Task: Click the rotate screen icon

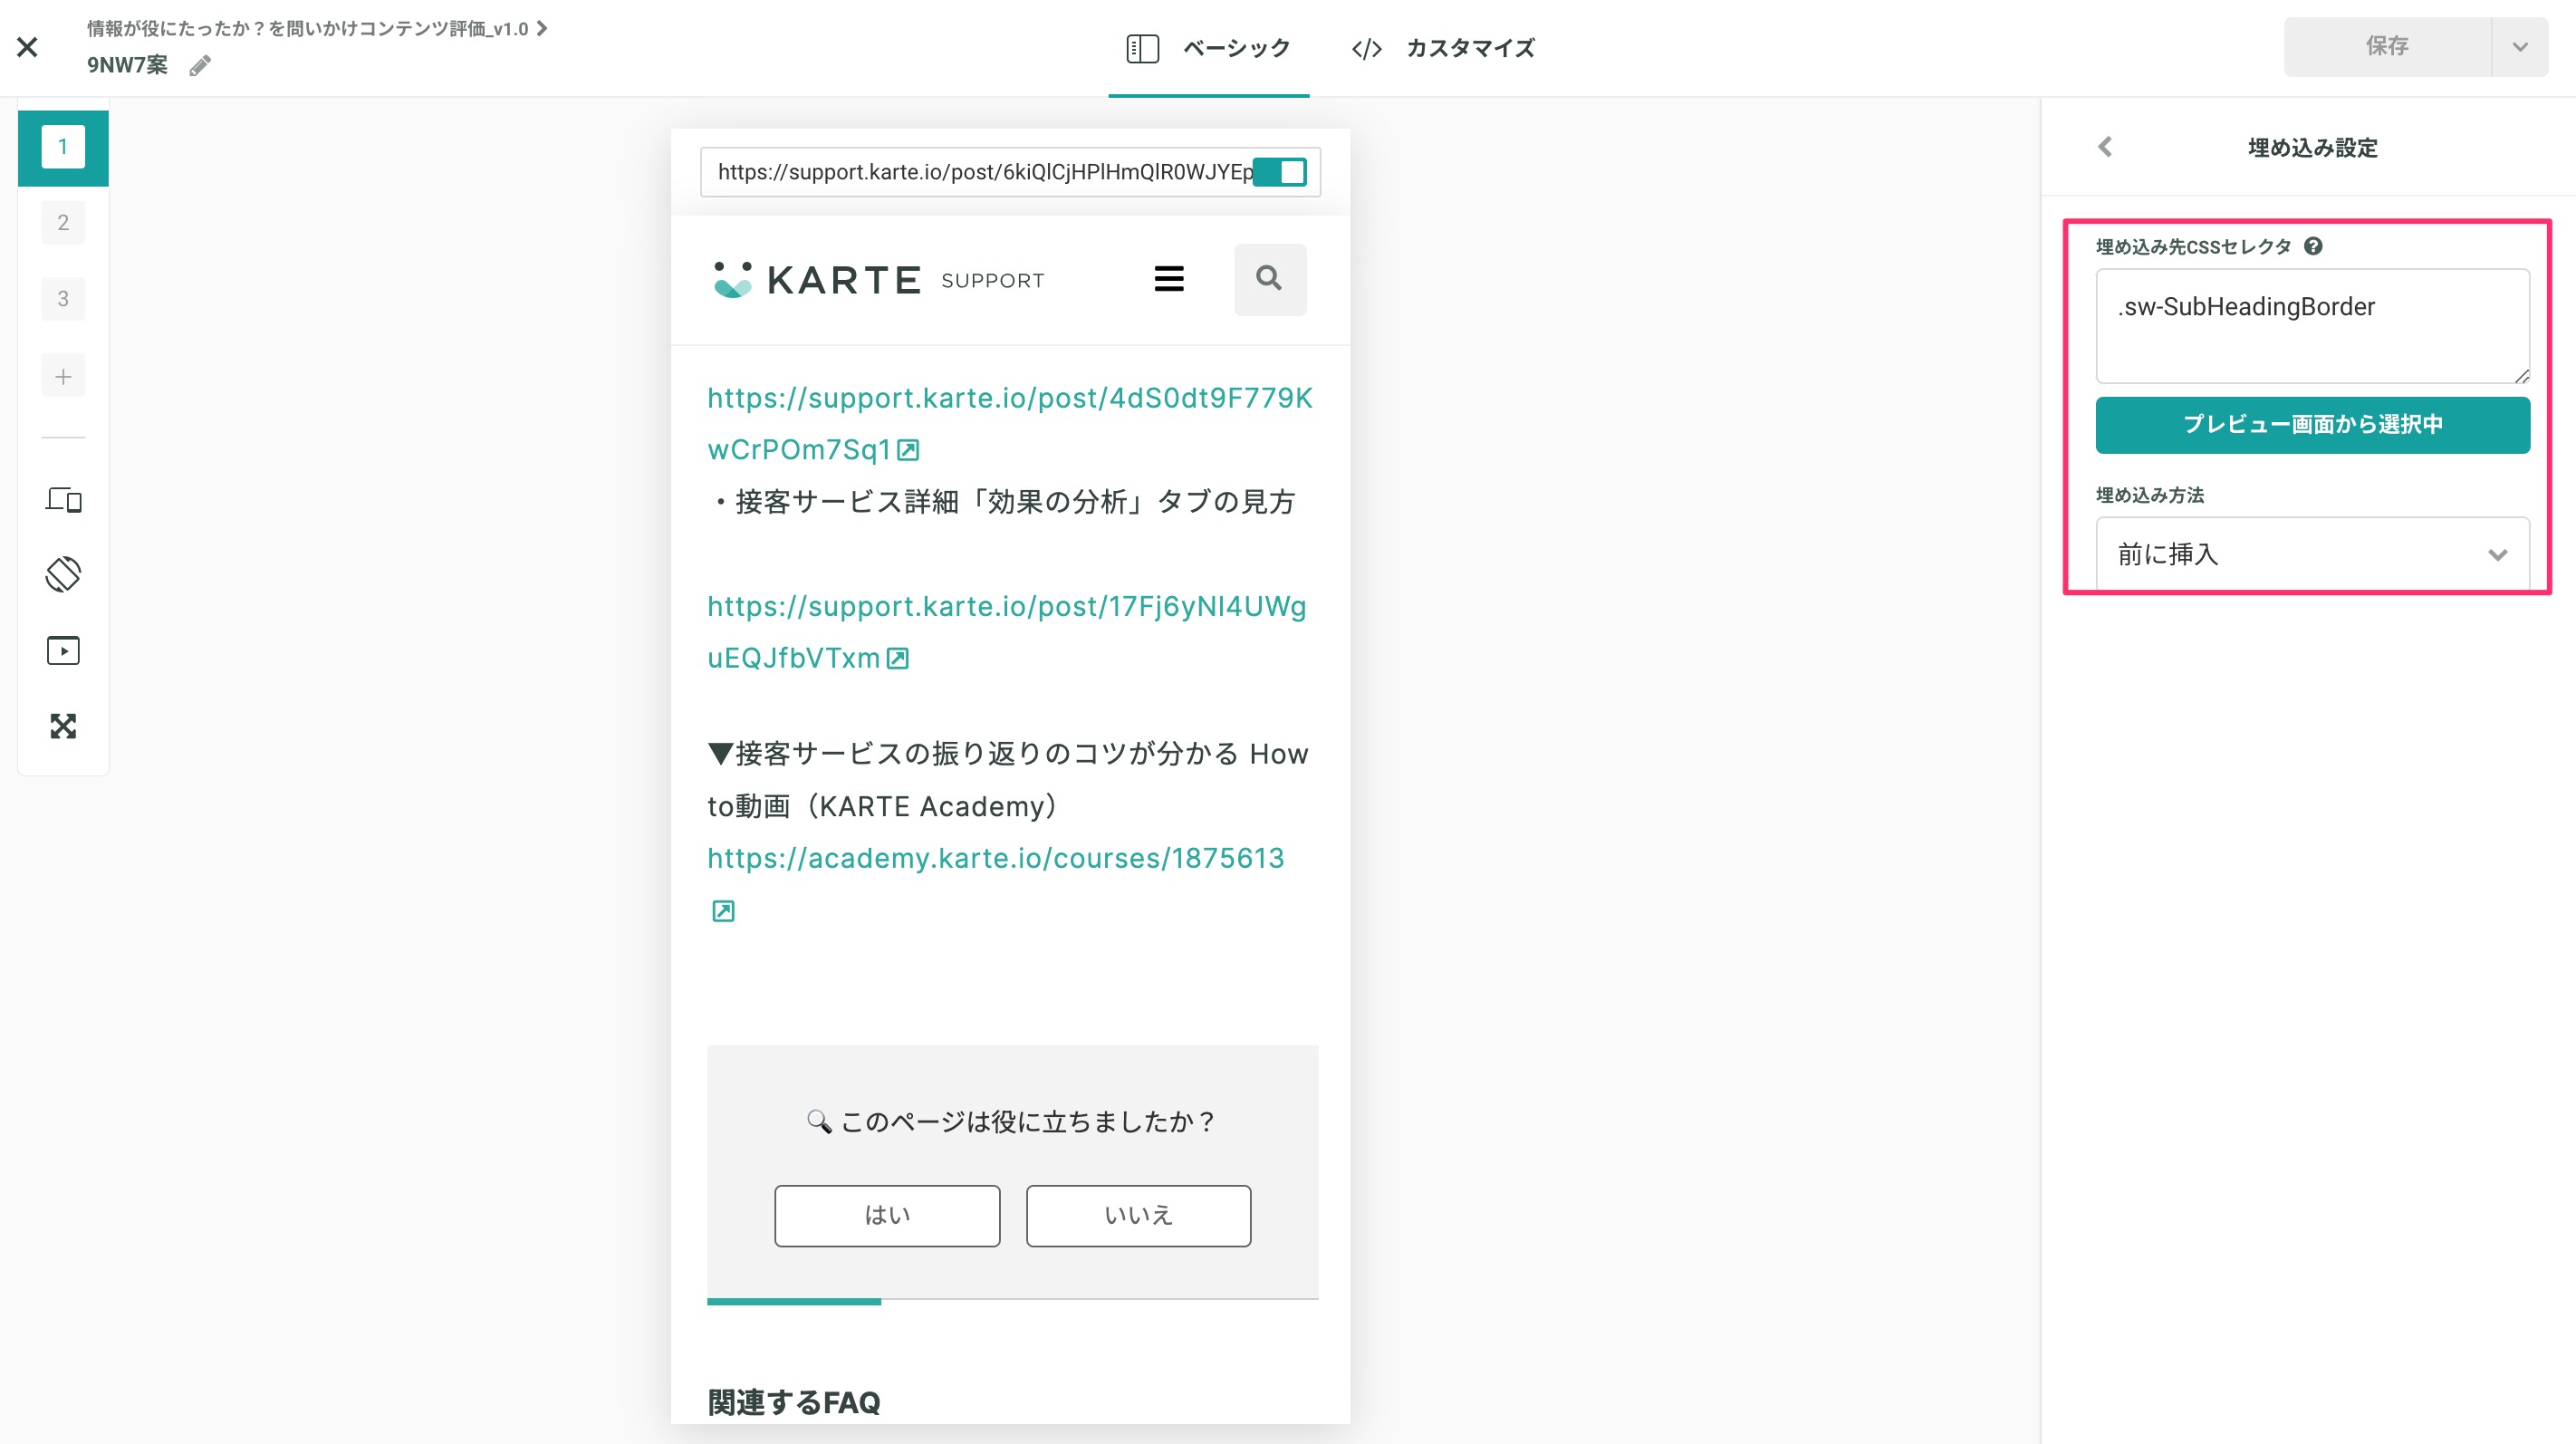Action: [63, 574]
